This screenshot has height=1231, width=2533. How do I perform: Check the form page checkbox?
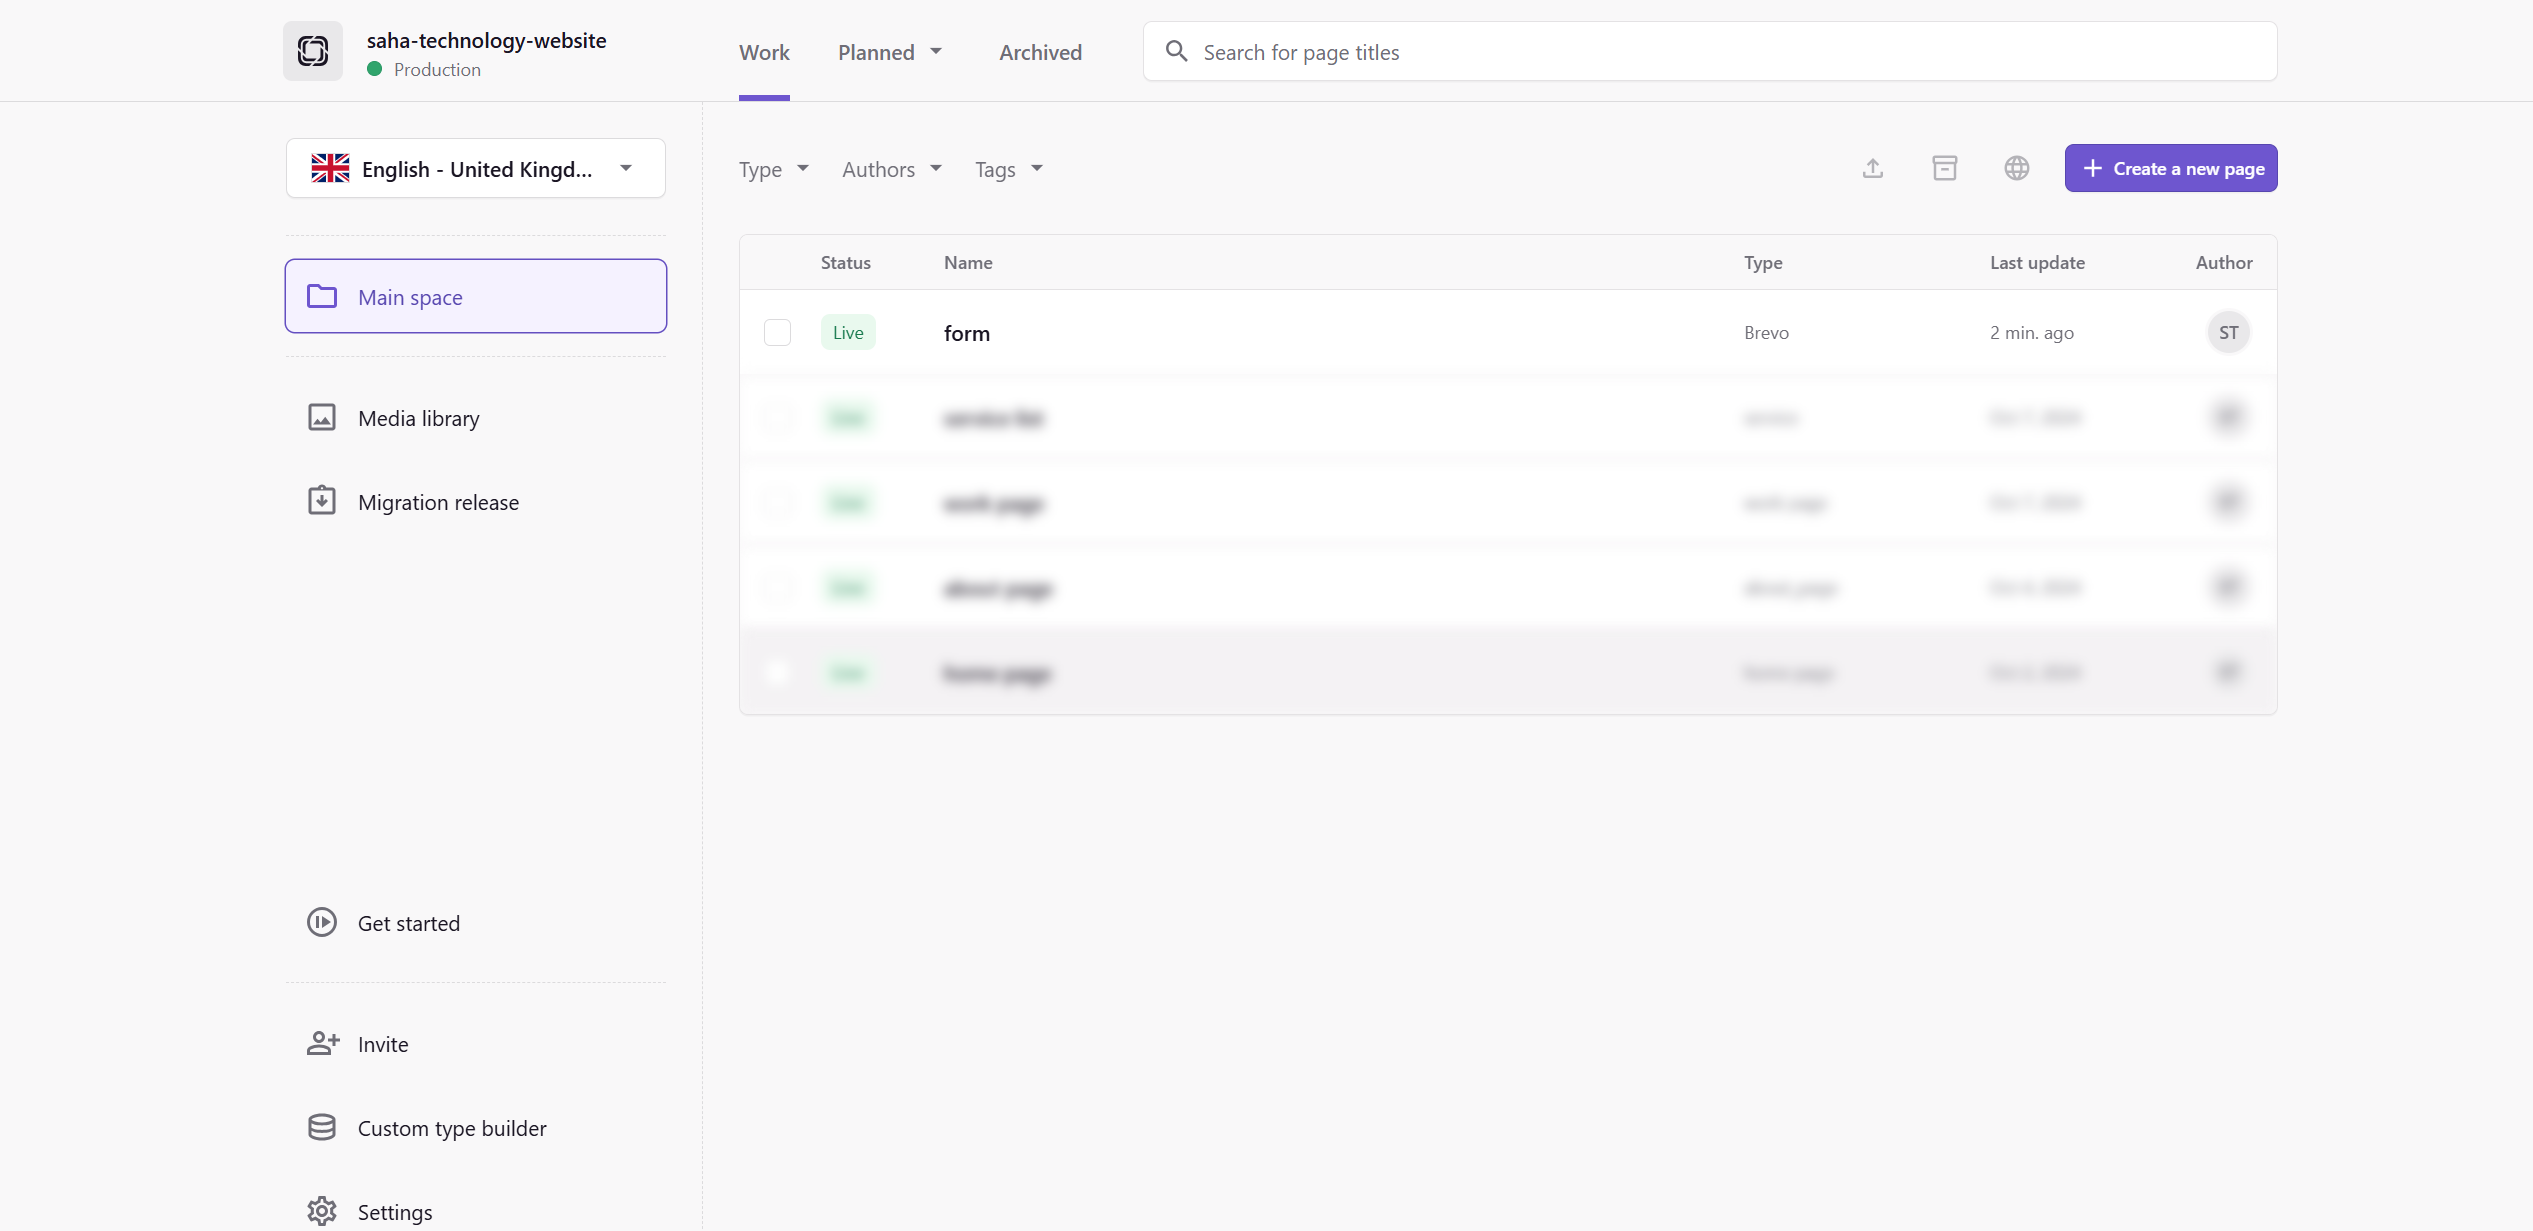(x=777, y=333)
